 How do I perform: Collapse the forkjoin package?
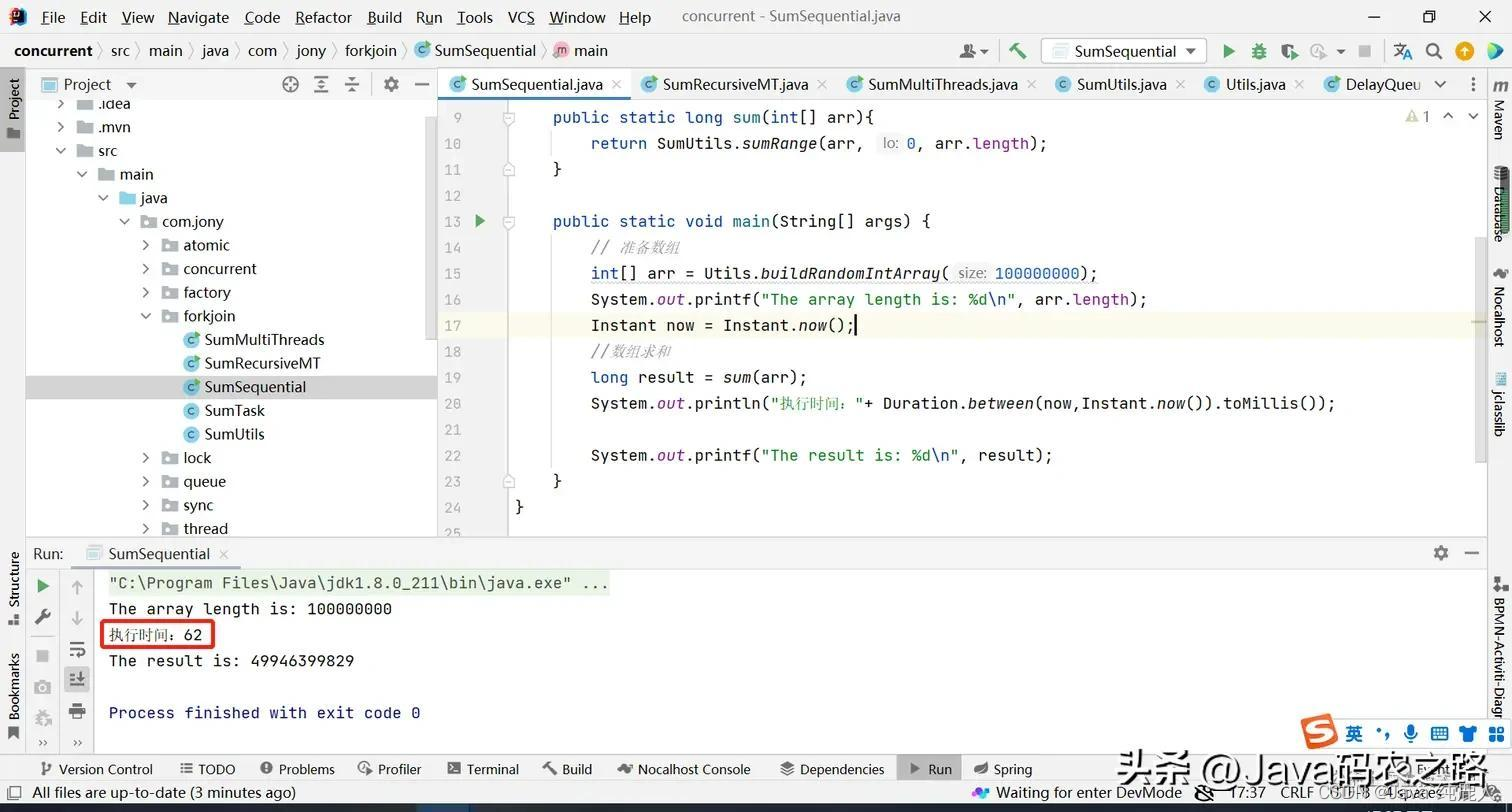[x=145, y=316]
